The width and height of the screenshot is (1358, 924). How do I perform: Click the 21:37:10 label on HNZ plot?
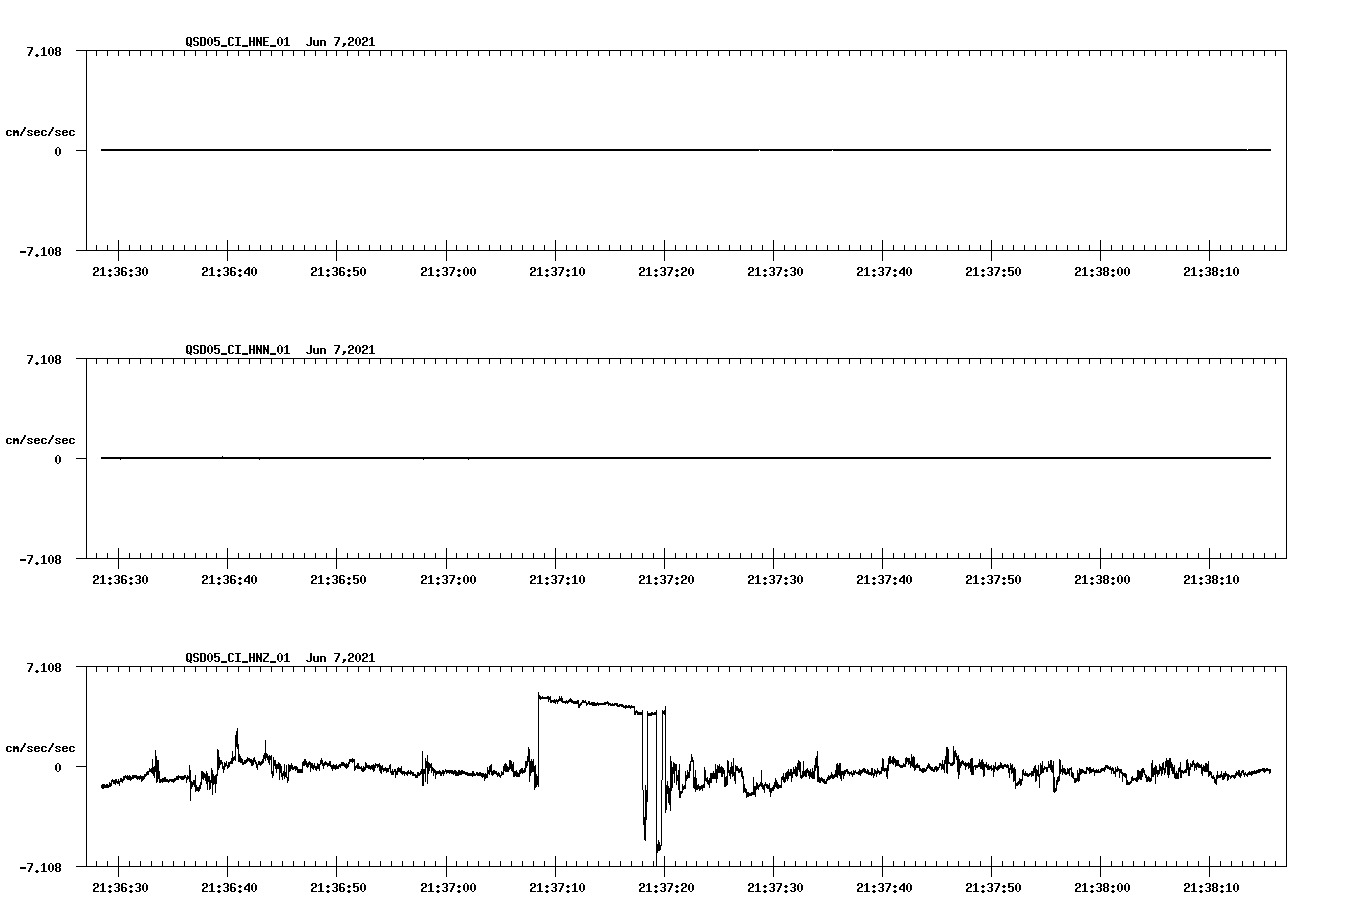[x=556, y=887]
